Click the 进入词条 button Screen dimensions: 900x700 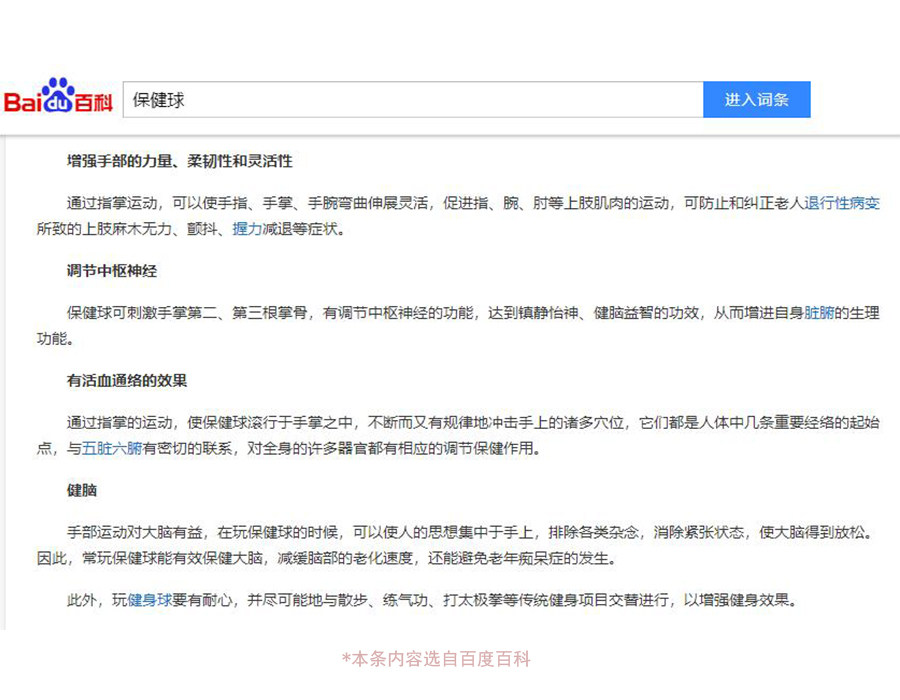[757, 100]
